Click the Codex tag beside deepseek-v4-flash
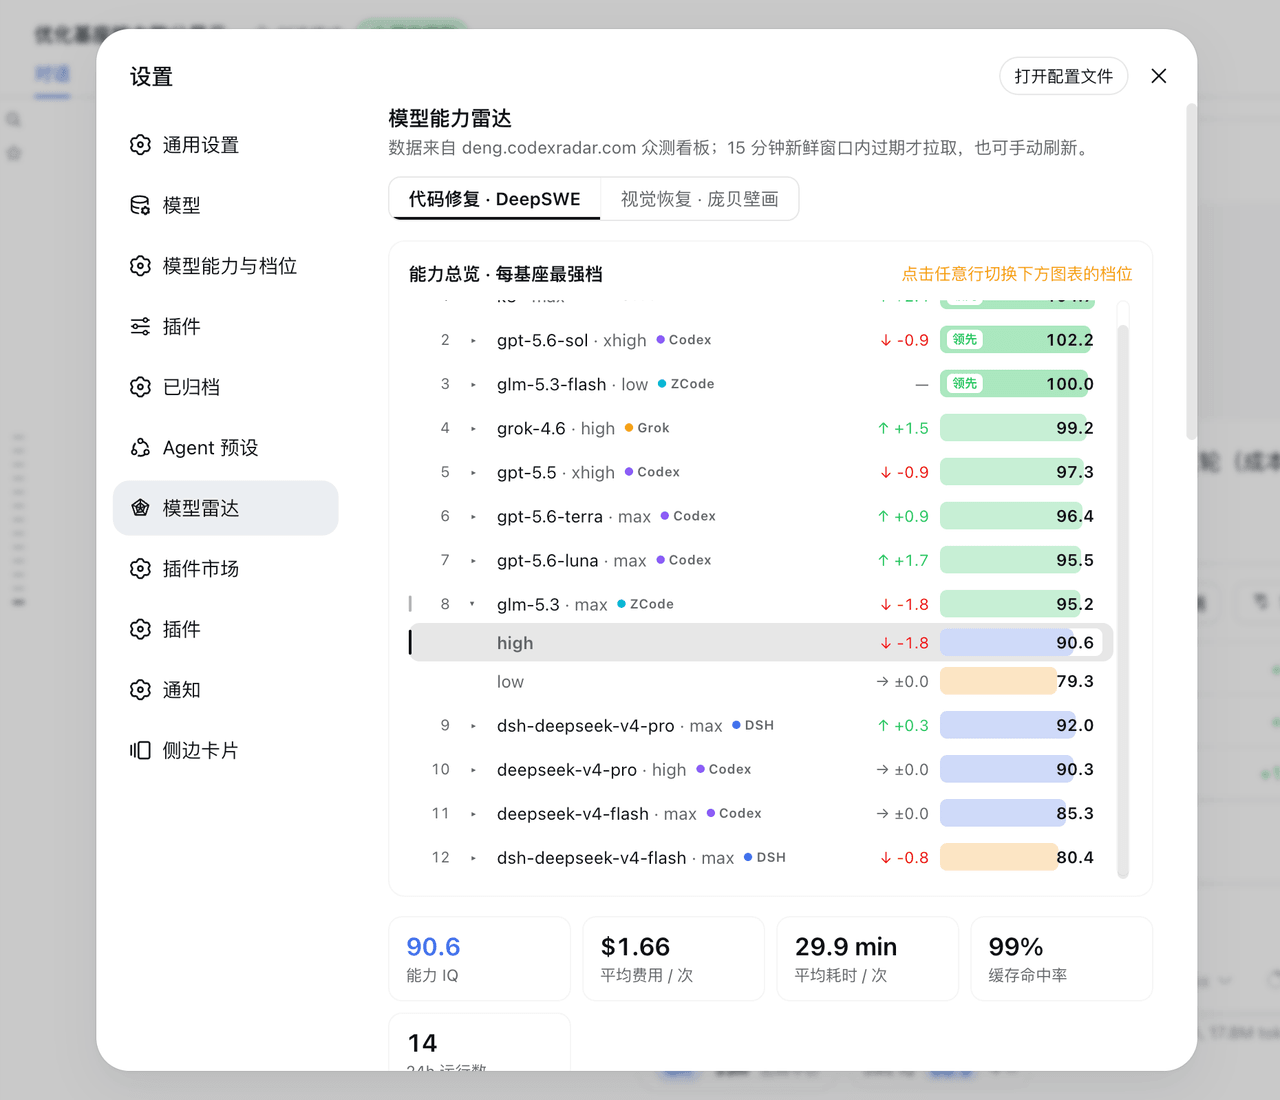Viewport: 1280px width, 1100px height. click(734, 813)
